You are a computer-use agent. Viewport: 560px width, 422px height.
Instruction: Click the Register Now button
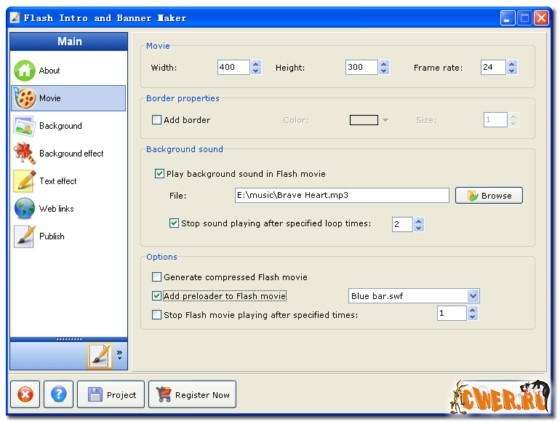[x=192, y=395]
